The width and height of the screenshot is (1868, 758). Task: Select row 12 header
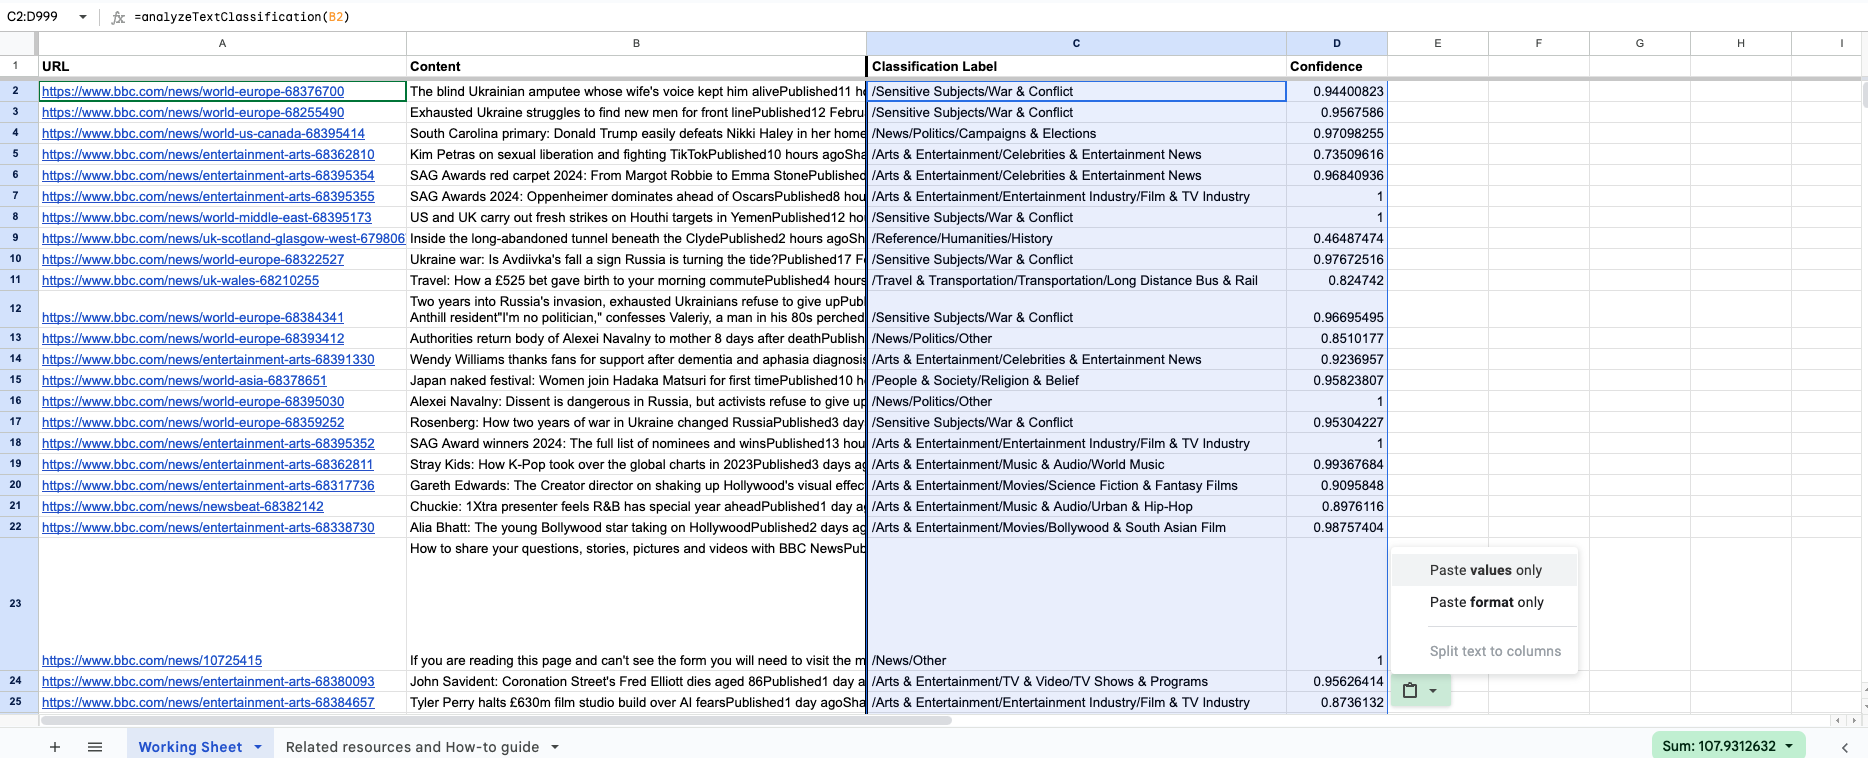pyautogui.click(x=16, y=308)
